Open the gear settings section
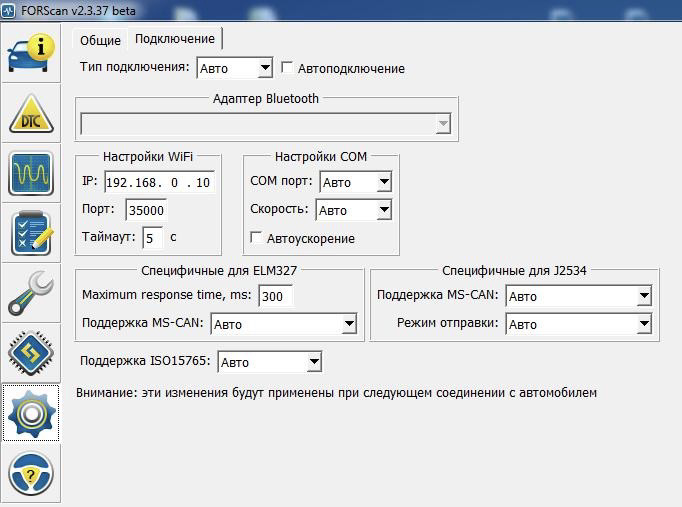Image resolution: width=682 pixels, height=507 pixels. pyautogui.click(x=31, y=413)
